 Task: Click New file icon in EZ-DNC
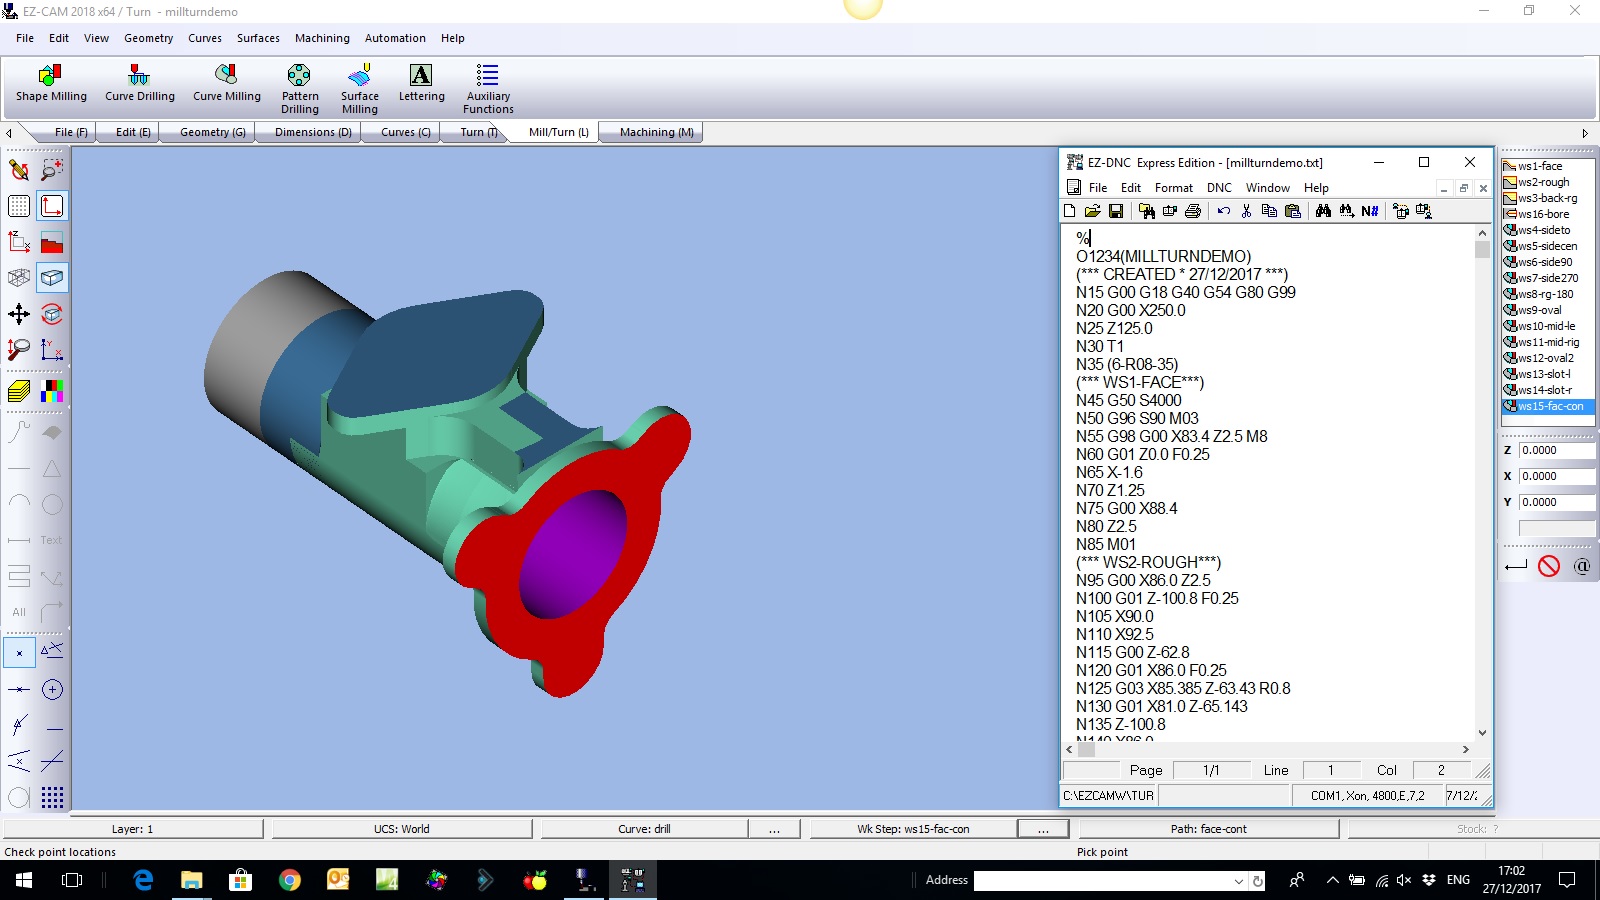tap(1070, 211)
